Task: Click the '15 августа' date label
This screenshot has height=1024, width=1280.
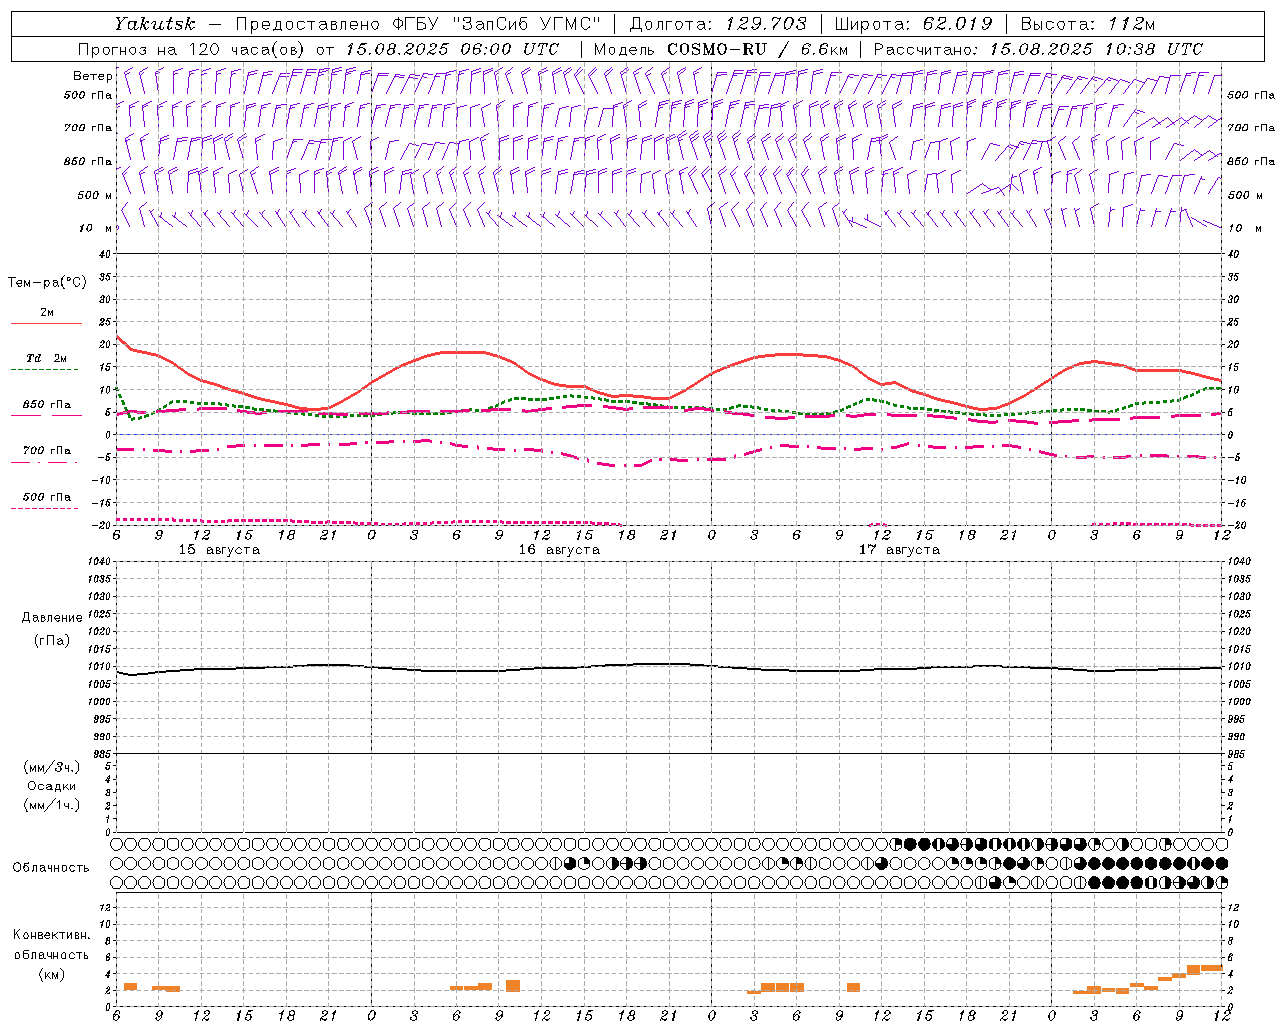Action: pos(219,550)
